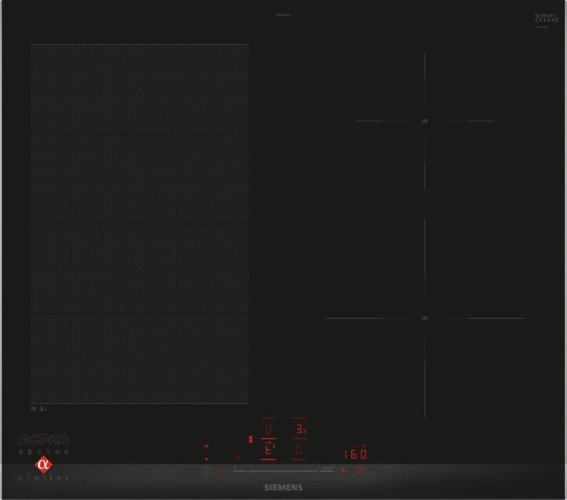The width and height of the screenshot is (567, 500).
Task: Select the bottom-left zone display showing t
Action: (268, 450)
